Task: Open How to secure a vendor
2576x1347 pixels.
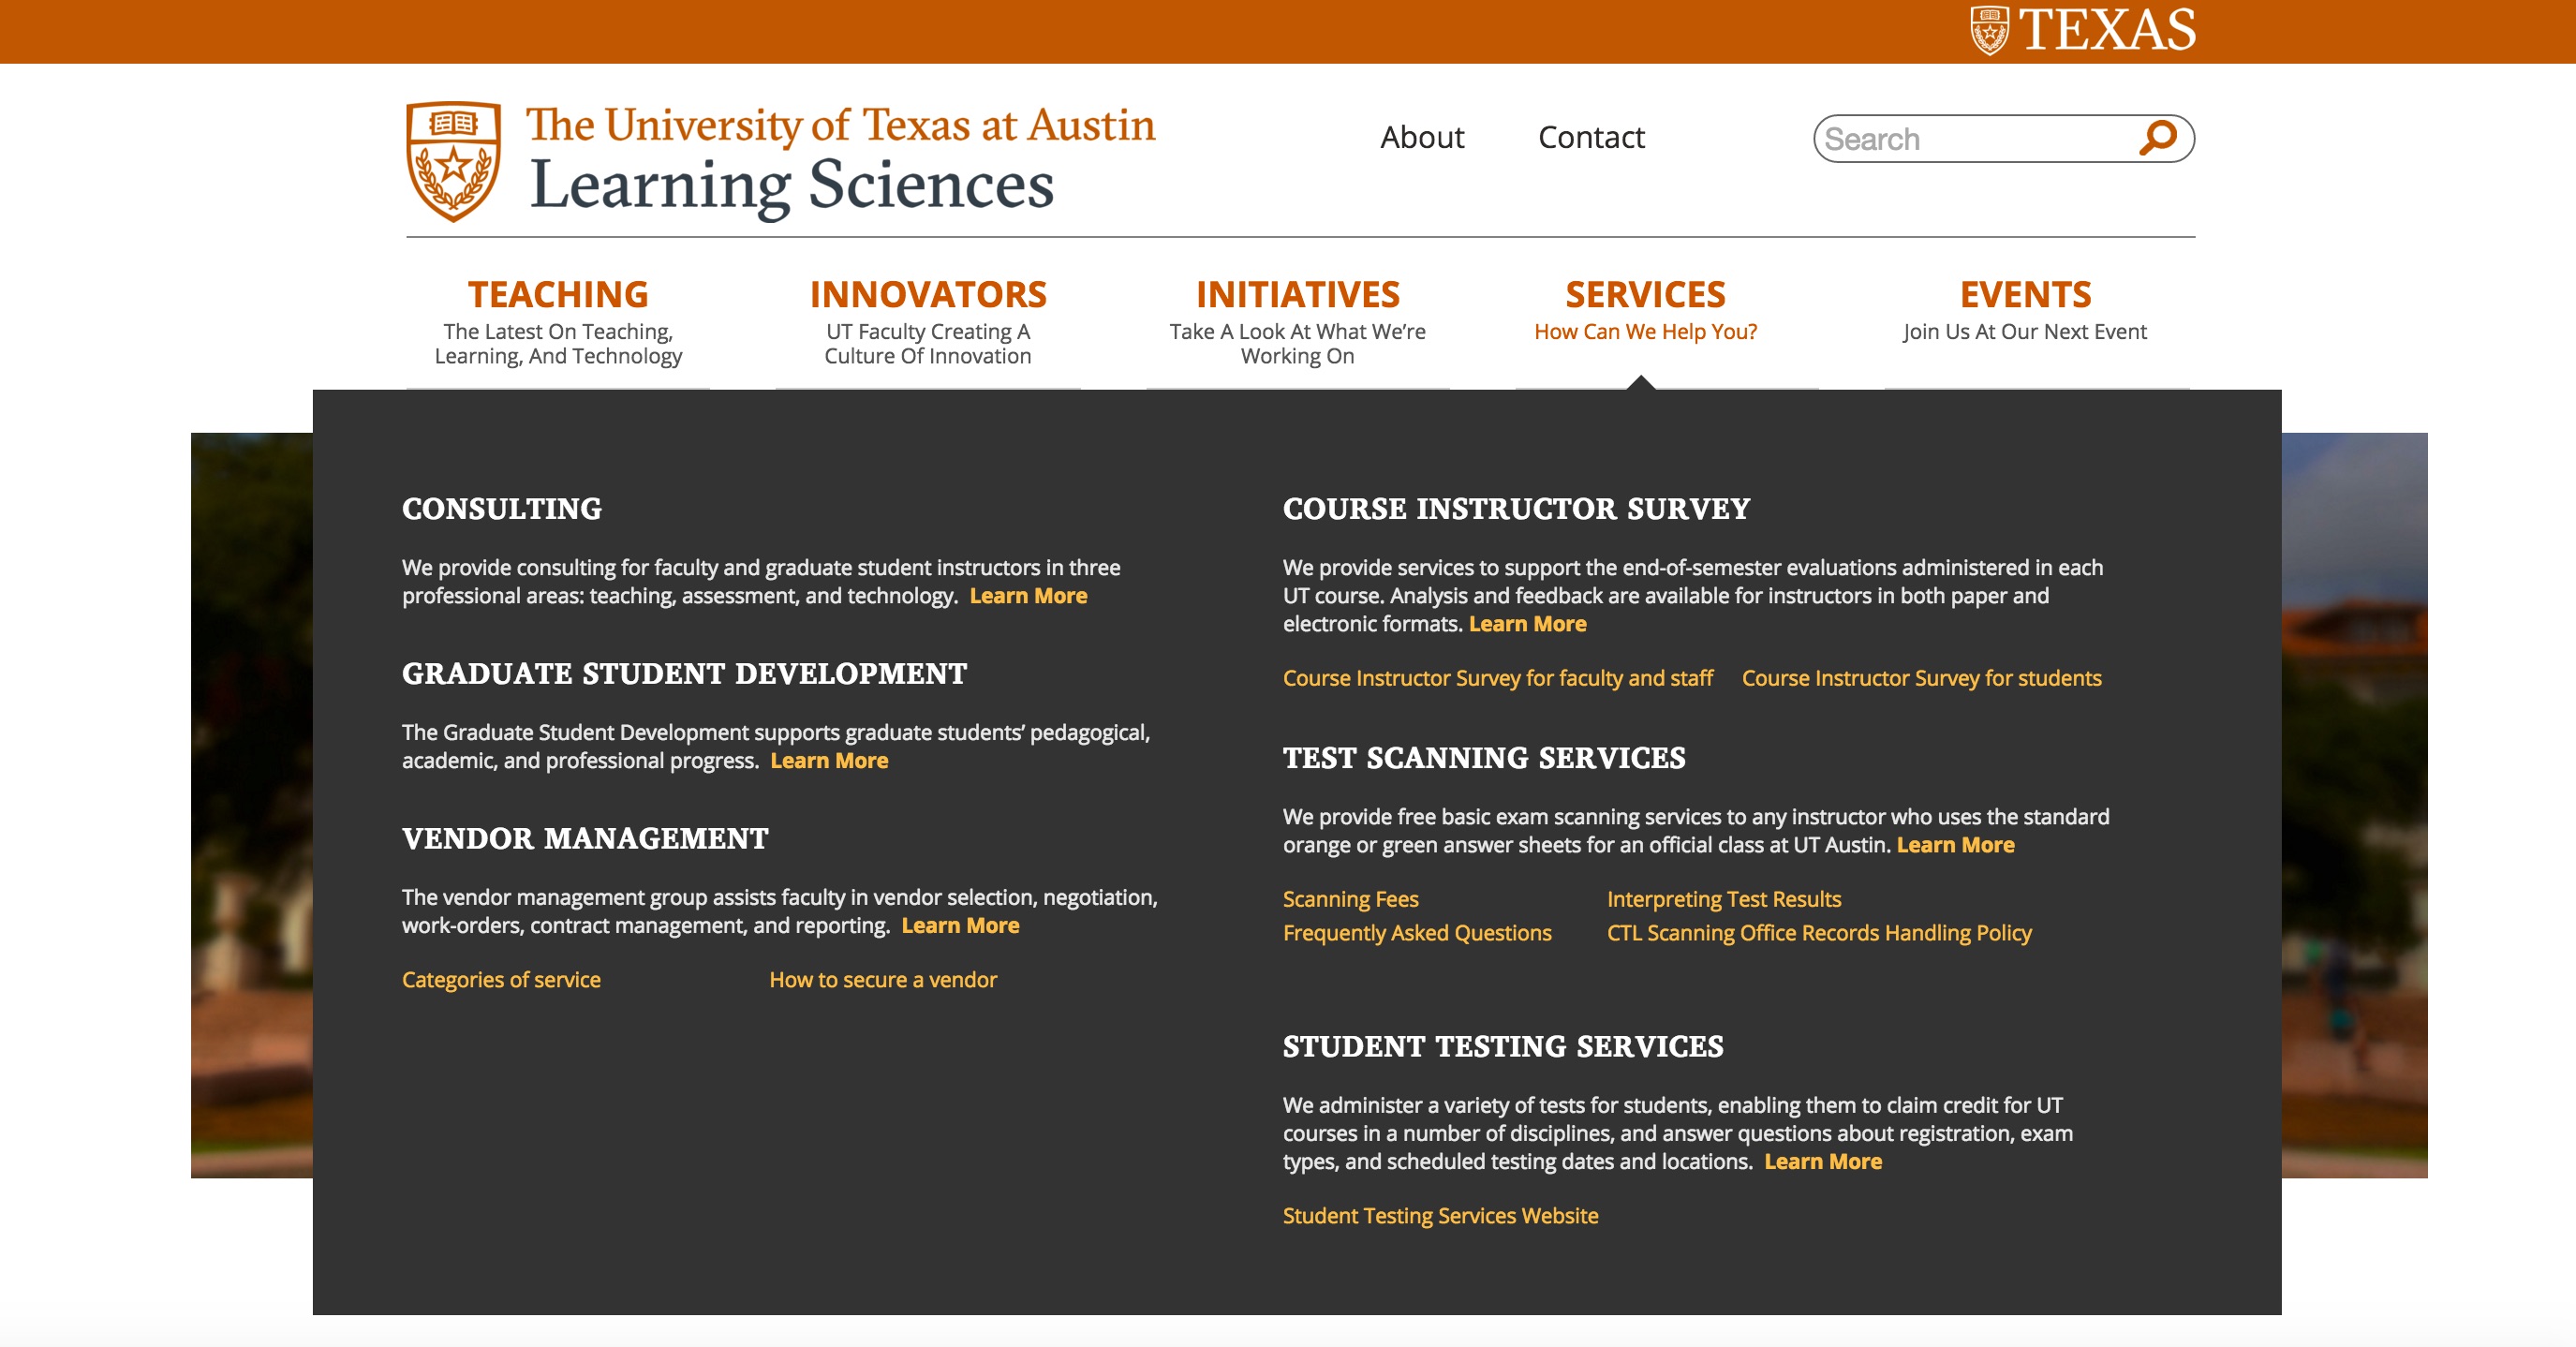Action: click(883, 980)
